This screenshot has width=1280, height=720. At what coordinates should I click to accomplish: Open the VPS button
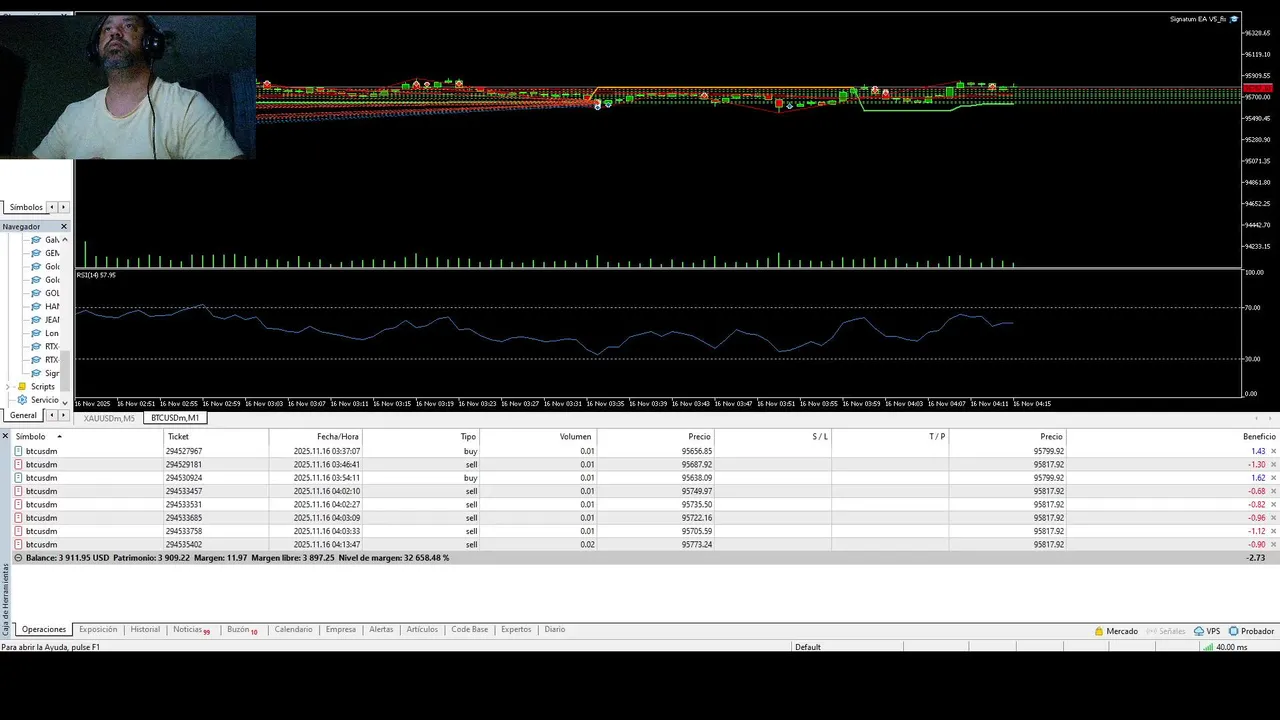[1207, 631]
